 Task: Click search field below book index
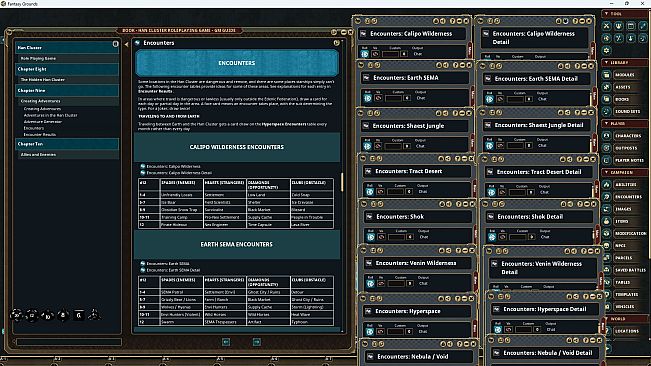[69, 342]
